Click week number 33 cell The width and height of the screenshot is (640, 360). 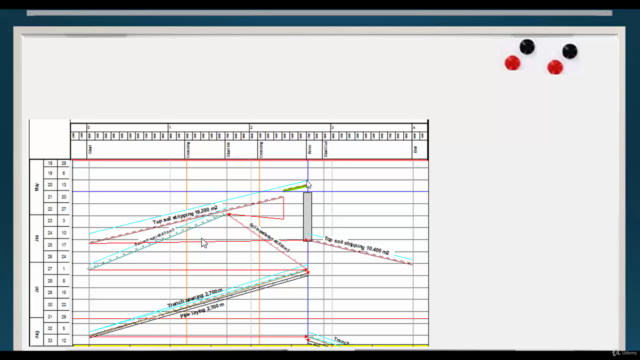pos(50,340)
